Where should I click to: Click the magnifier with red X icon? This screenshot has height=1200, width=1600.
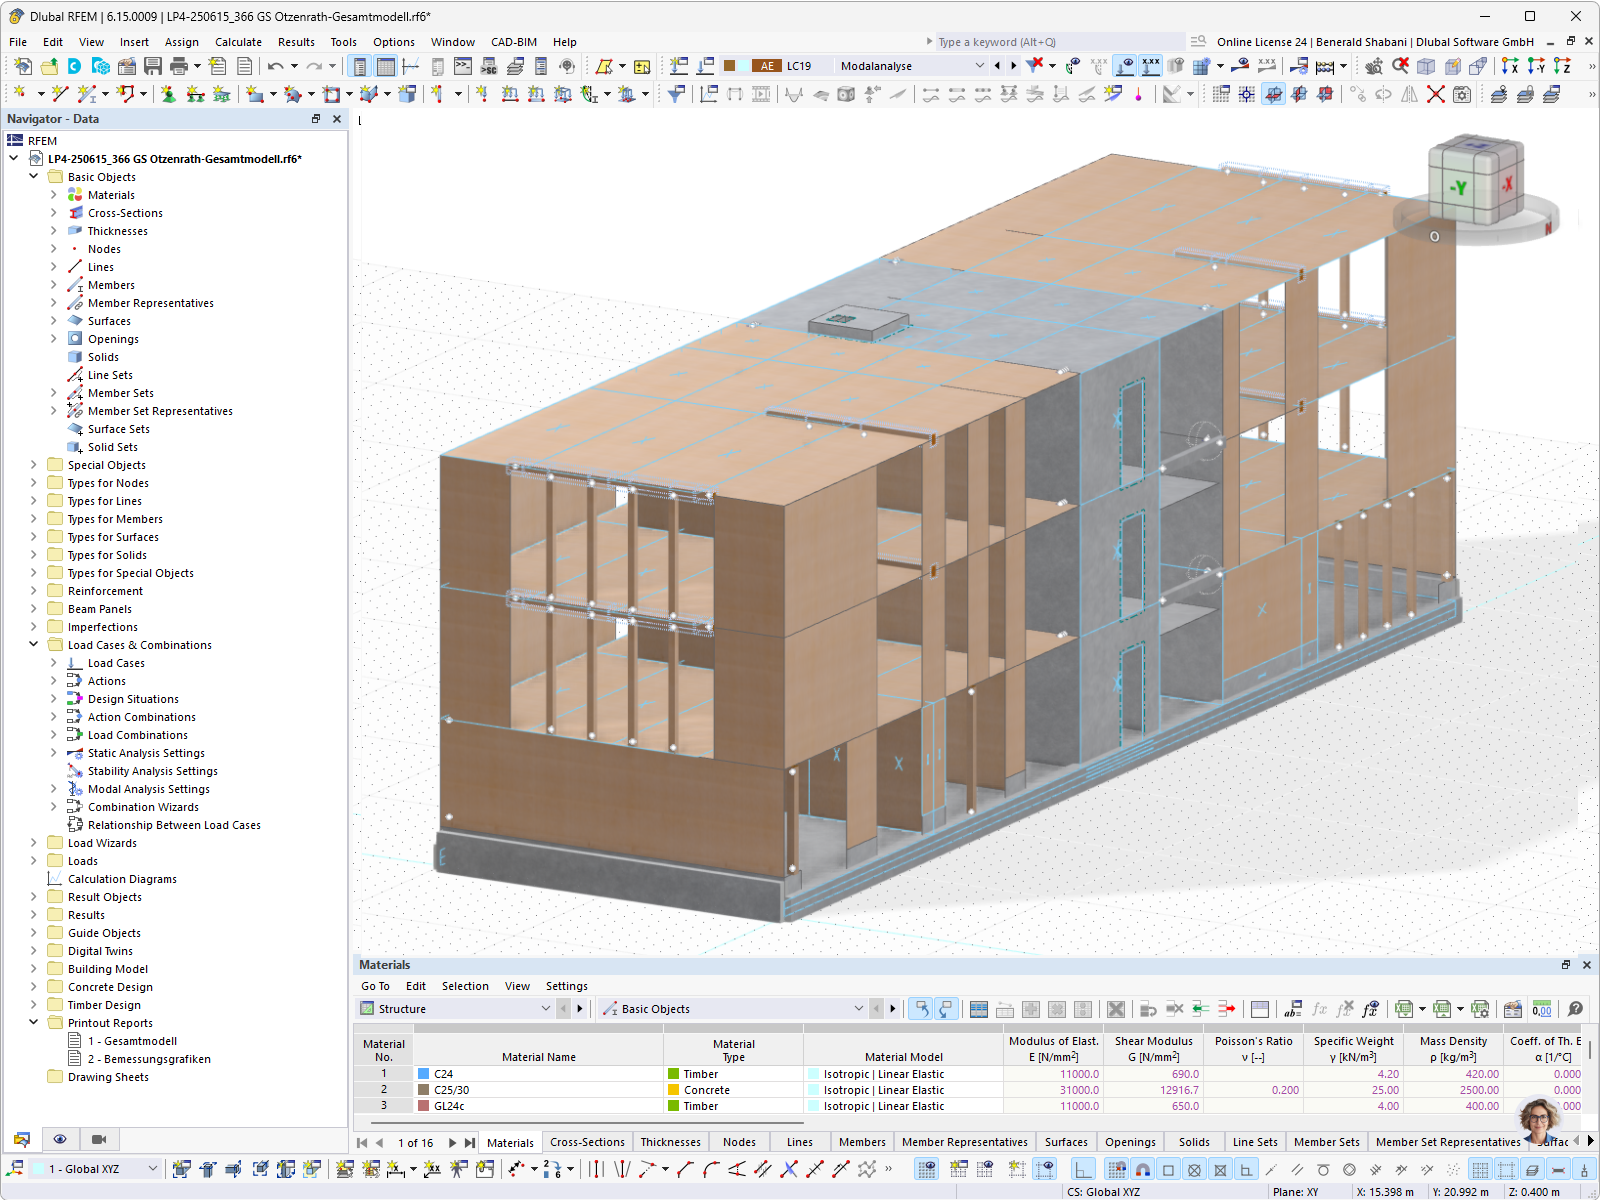[x=1400, y=66]
